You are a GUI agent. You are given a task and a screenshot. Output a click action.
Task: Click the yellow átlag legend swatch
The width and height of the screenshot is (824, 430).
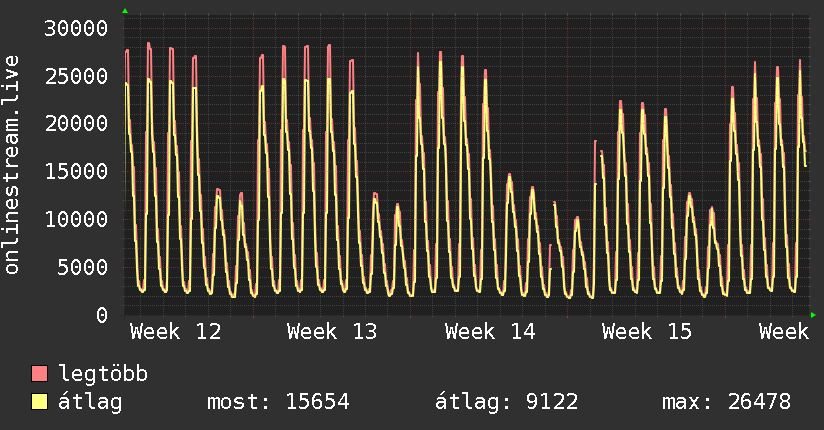pyautogui.click(x=39, y=402)
